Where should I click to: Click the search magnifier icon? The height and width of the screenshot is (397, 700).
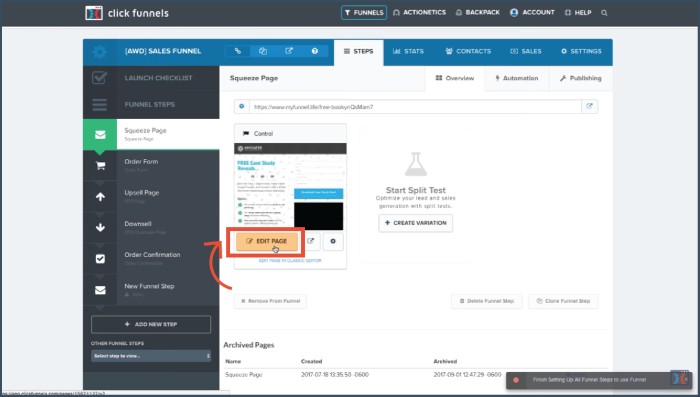tap(604, 13)
